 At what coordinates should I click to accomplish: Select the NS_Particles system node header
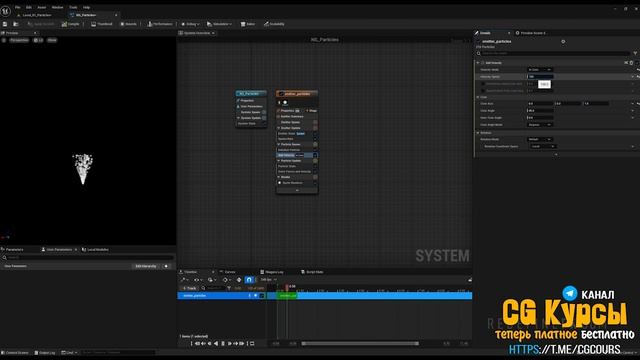pos(251,93)
